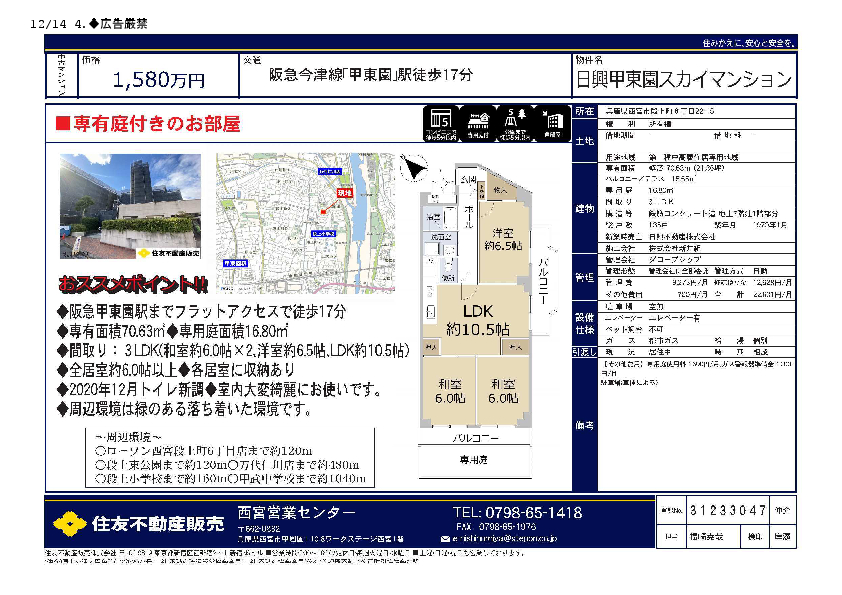The height and width of the screenshot is (595, 842).
Task: Click the 西宮営業センター office name
Action: (297, 512)
